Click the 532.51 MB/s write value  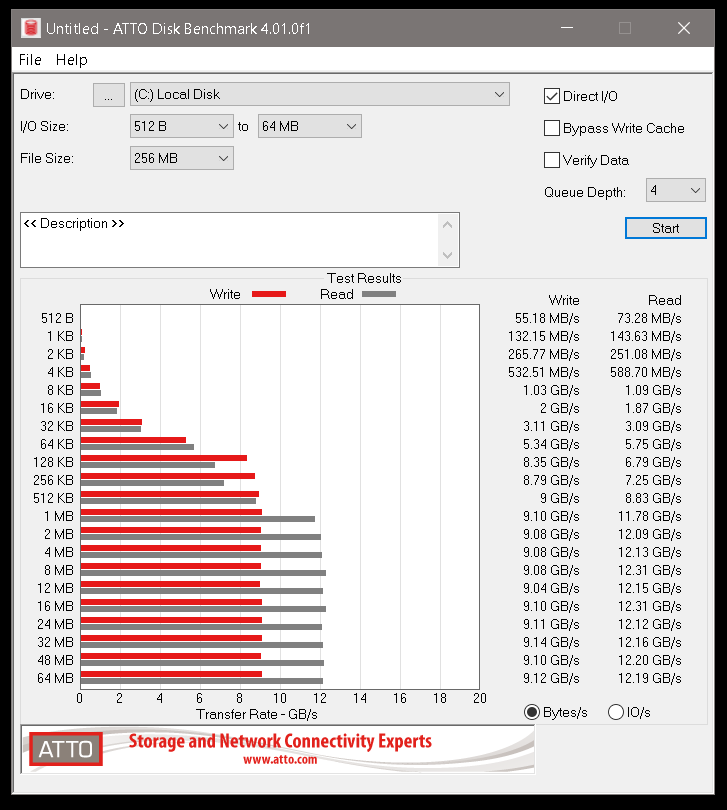(544, 373)
